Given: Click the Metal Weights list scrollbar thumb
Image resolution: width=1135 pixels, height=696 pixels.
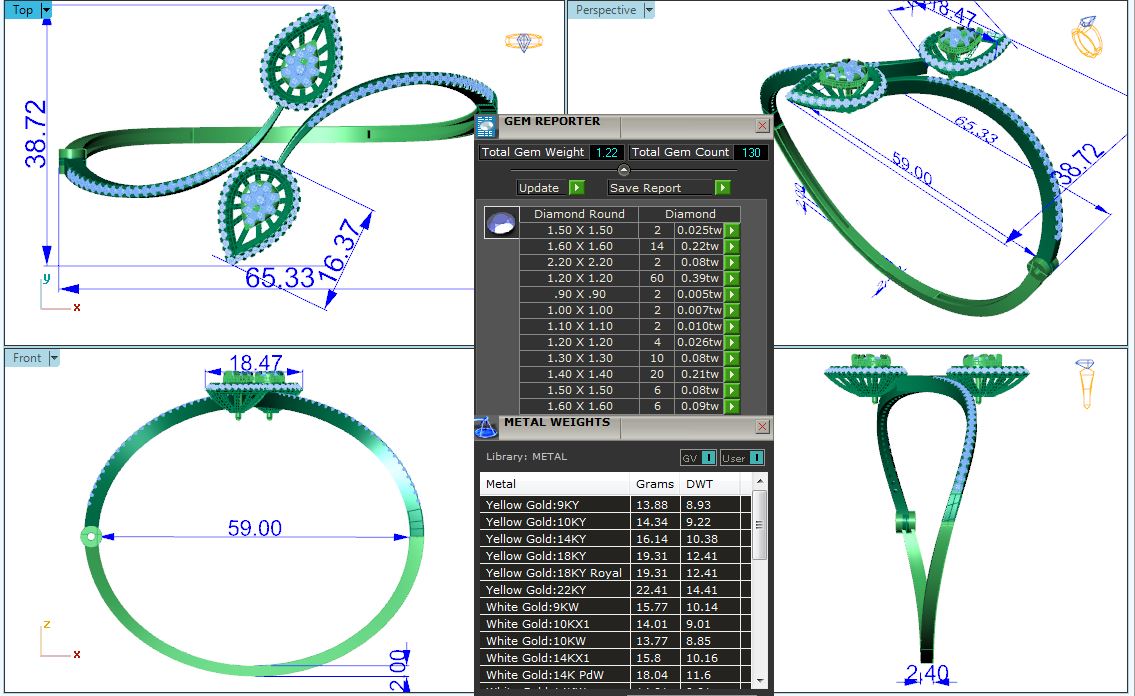Looking at the screenshot, I should click(x=760, y=527).
